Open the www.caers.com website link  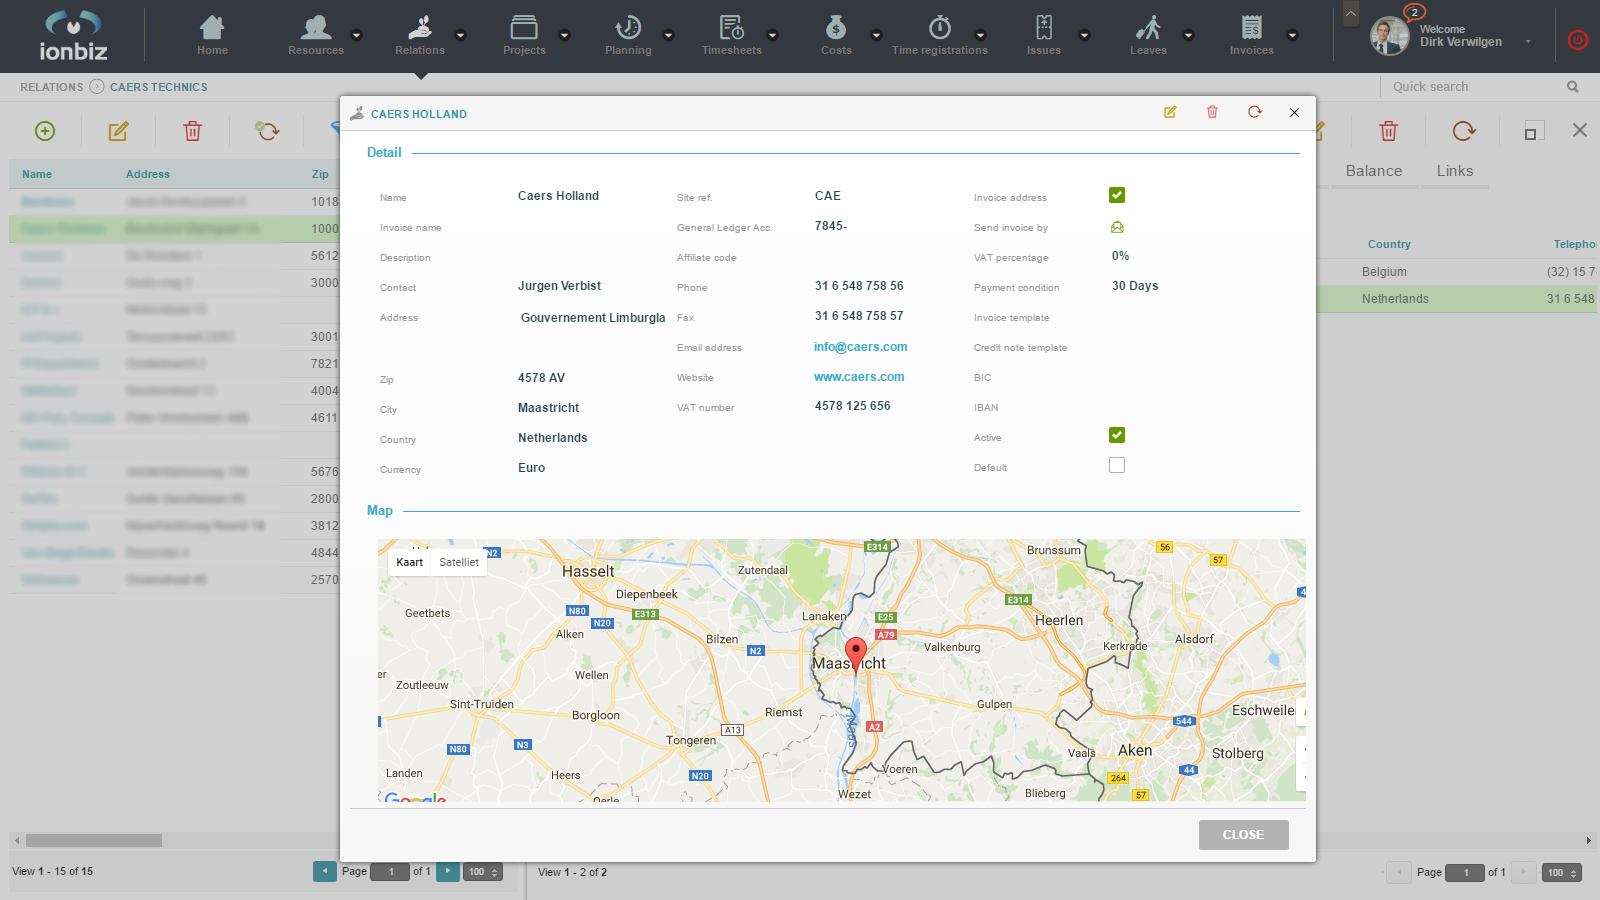pos(859,377)
